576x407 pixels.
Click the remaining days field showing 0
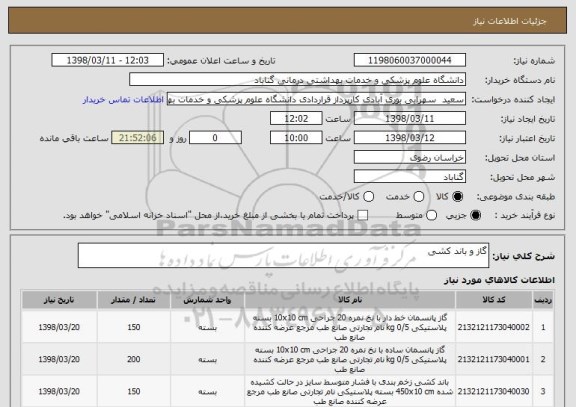(x=215, y=138)
